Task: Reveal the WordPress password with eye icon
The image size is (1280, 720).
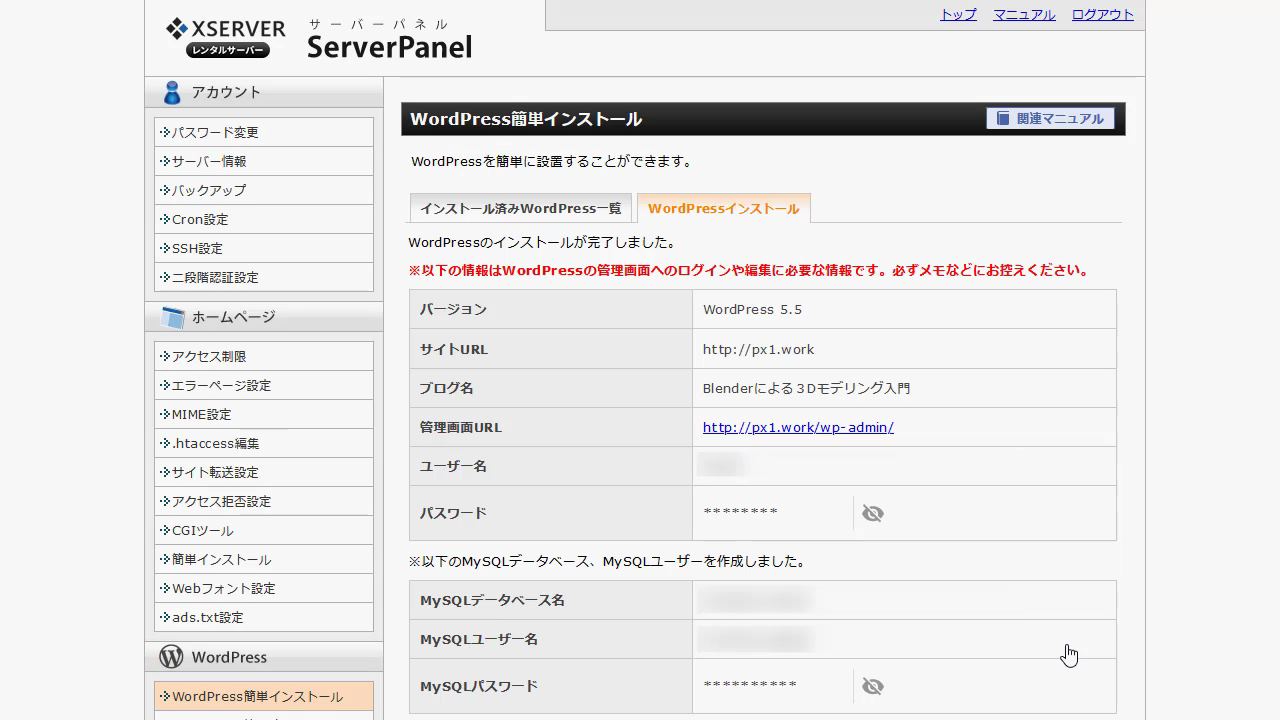Action: (873, 513)
